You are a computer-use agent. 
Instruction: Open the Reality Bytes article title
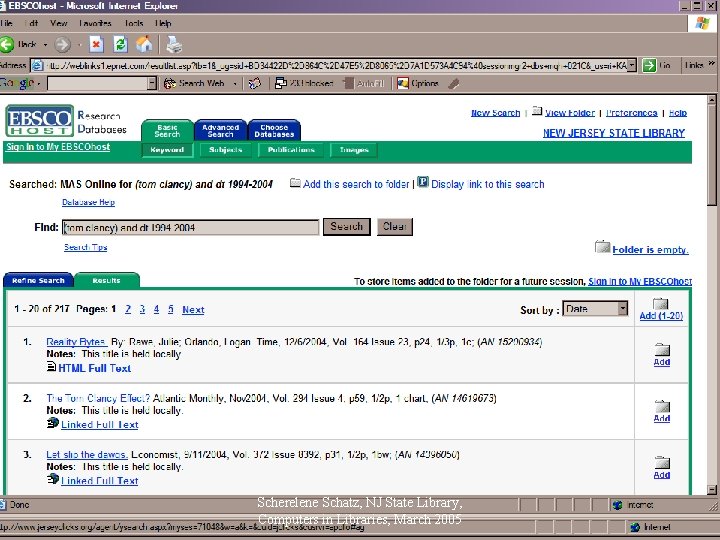point(76,342)
